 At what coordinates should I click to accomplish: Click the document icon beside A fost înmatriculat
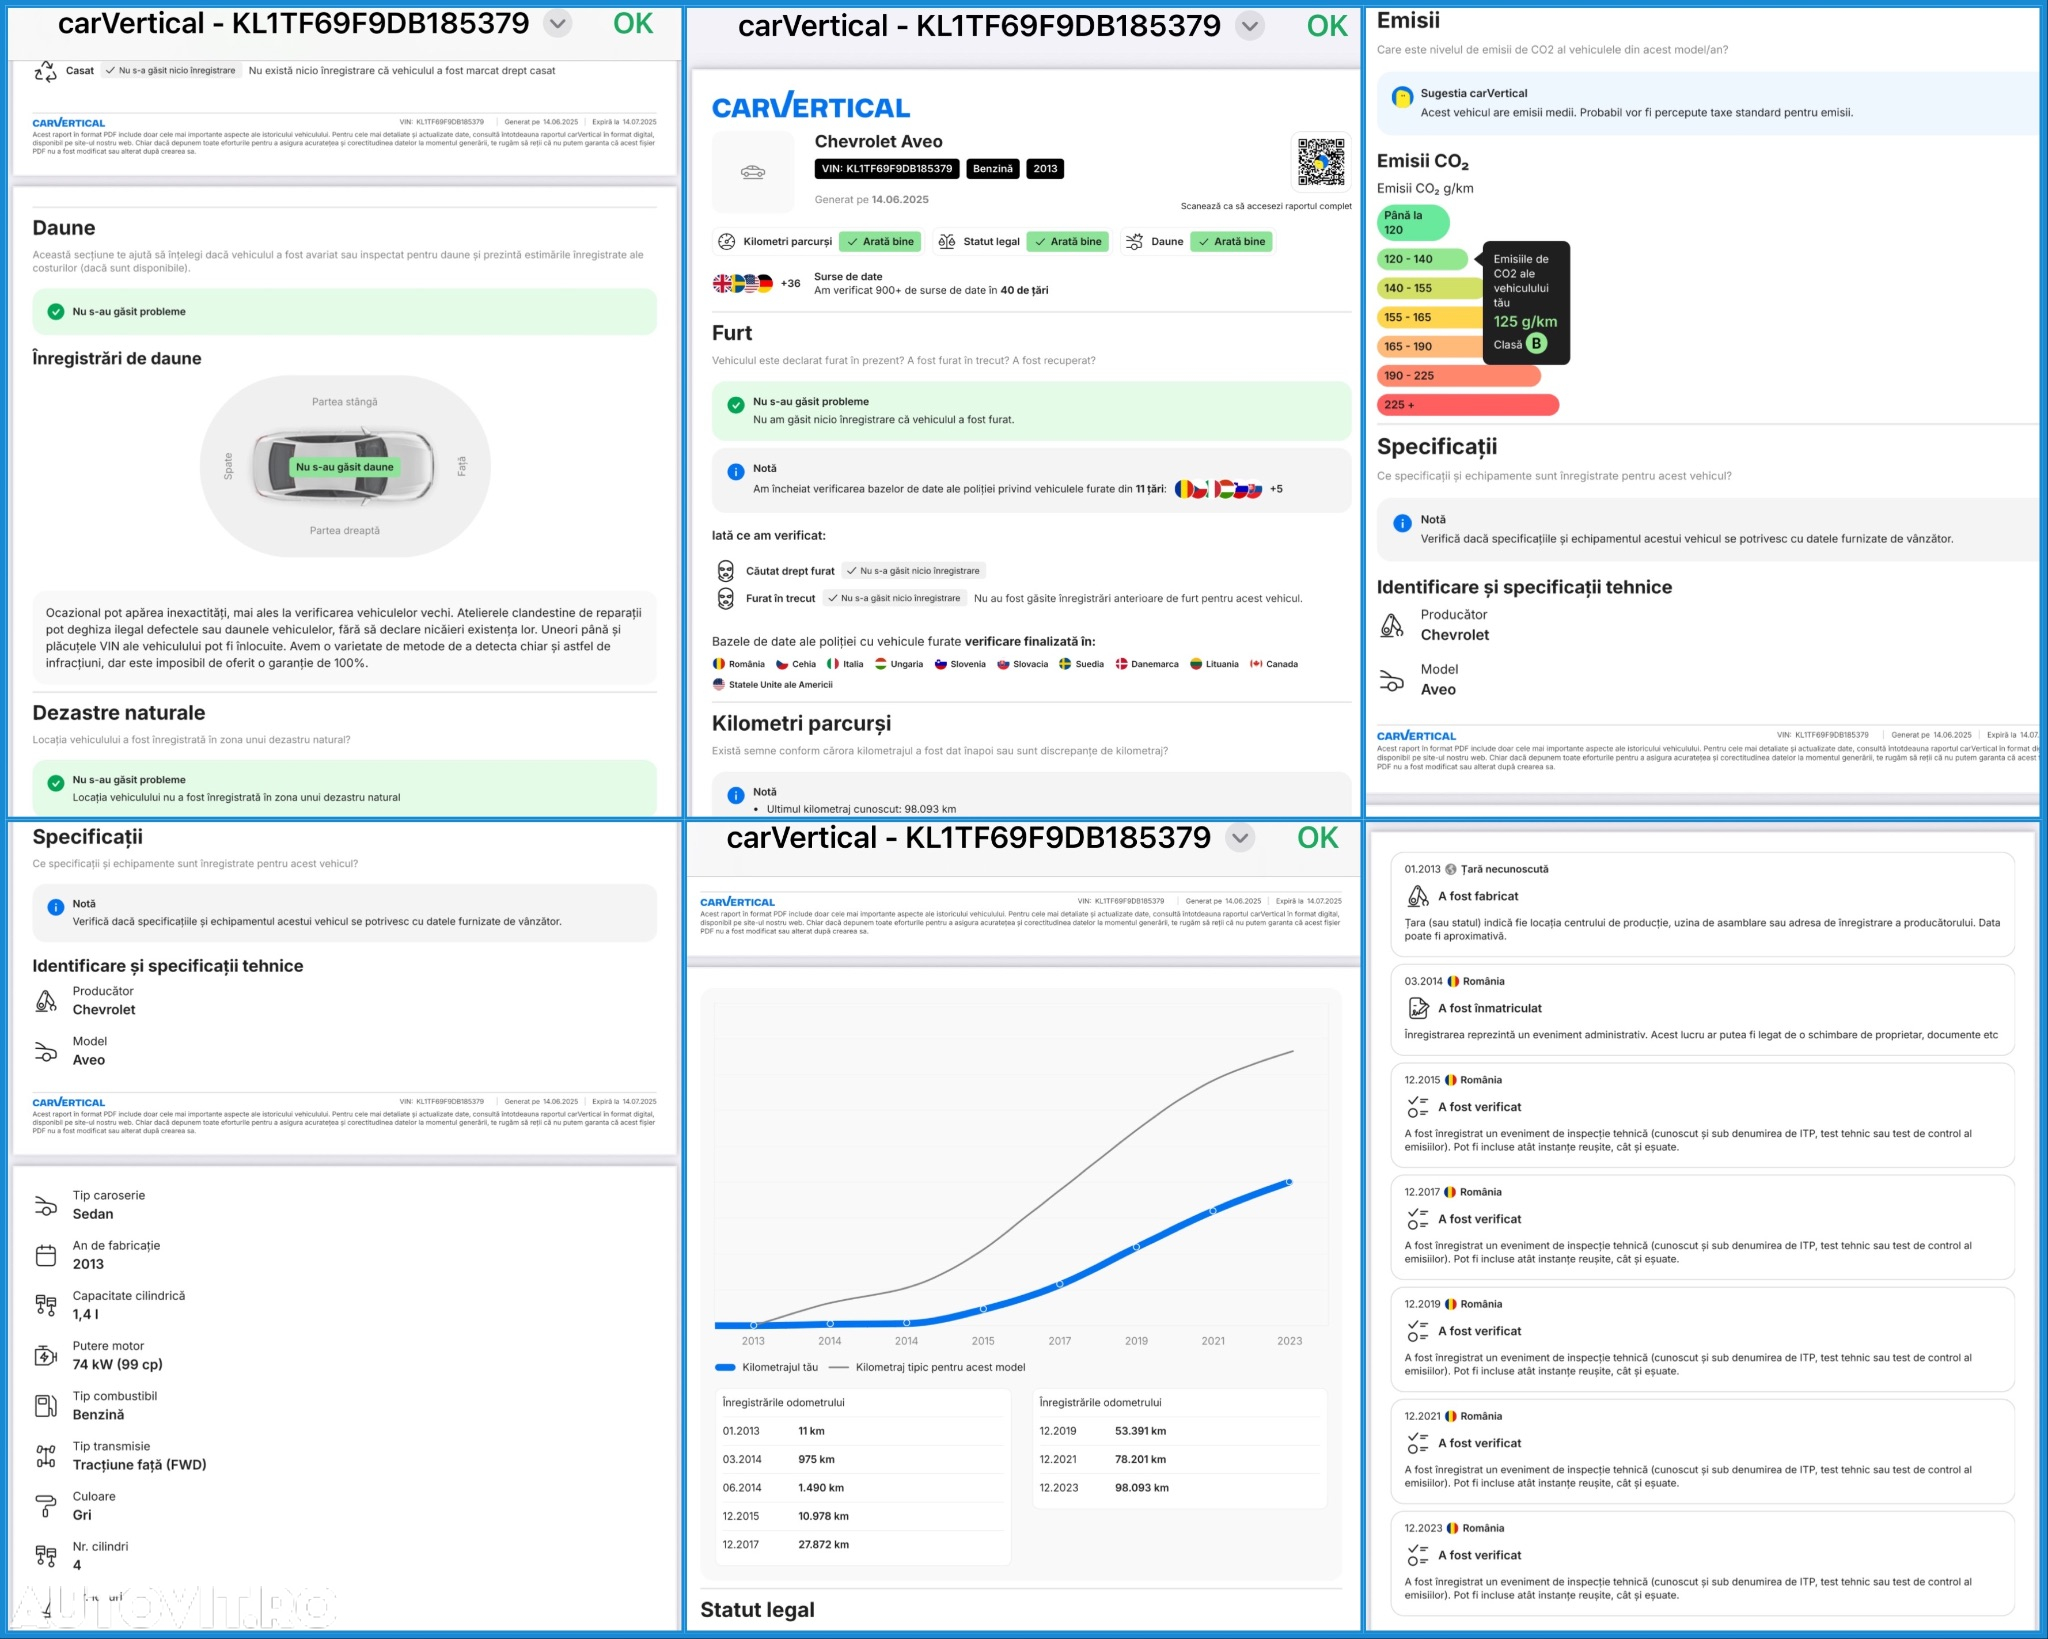[1418, 1008]
